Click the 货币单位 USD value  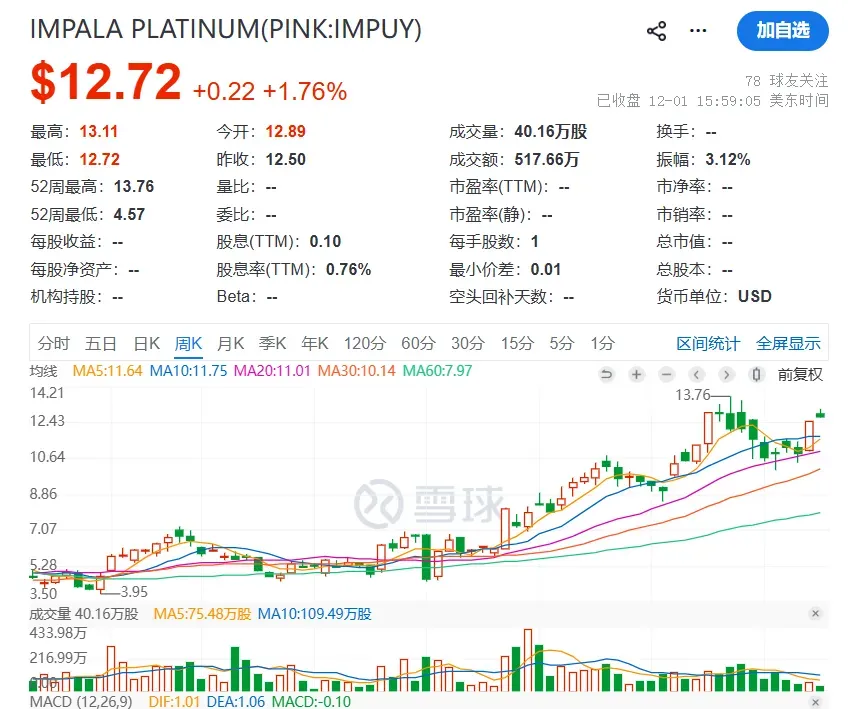click(x=755, y=296)
